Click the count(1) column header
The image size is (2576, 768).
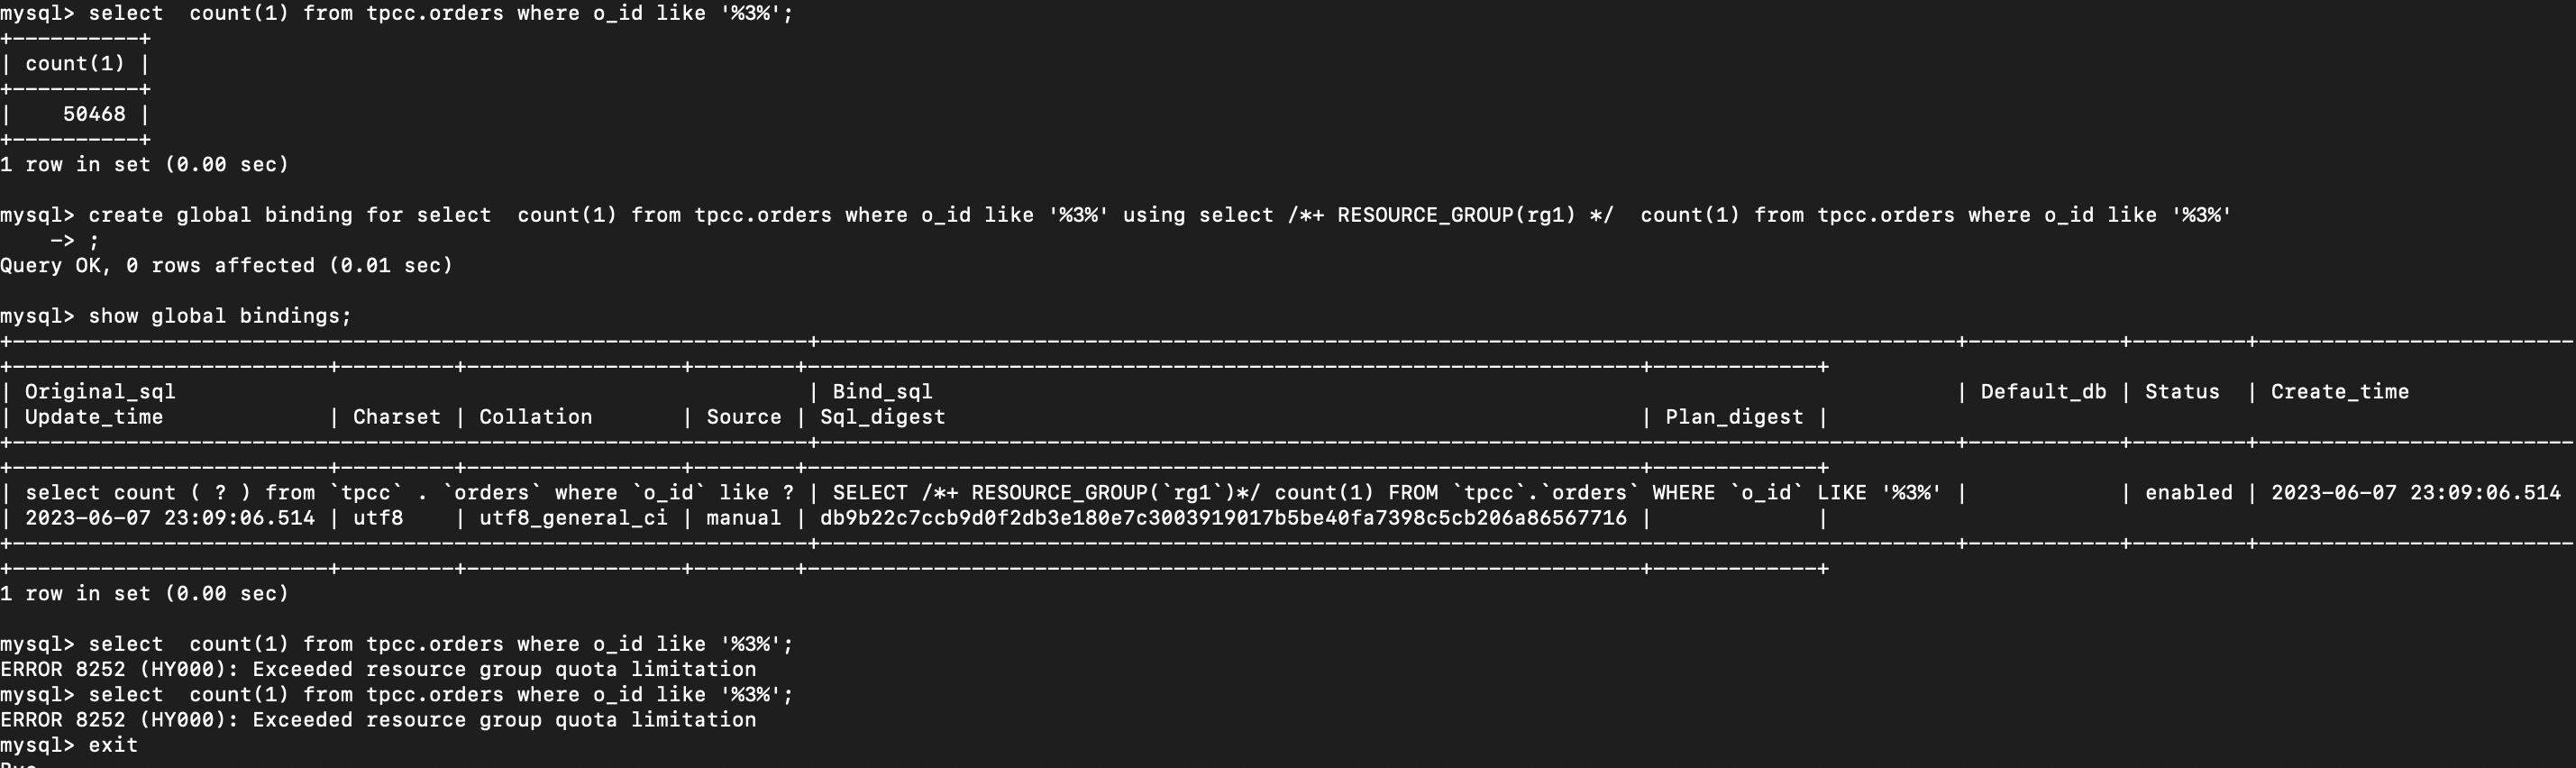[x=75, y=64]
